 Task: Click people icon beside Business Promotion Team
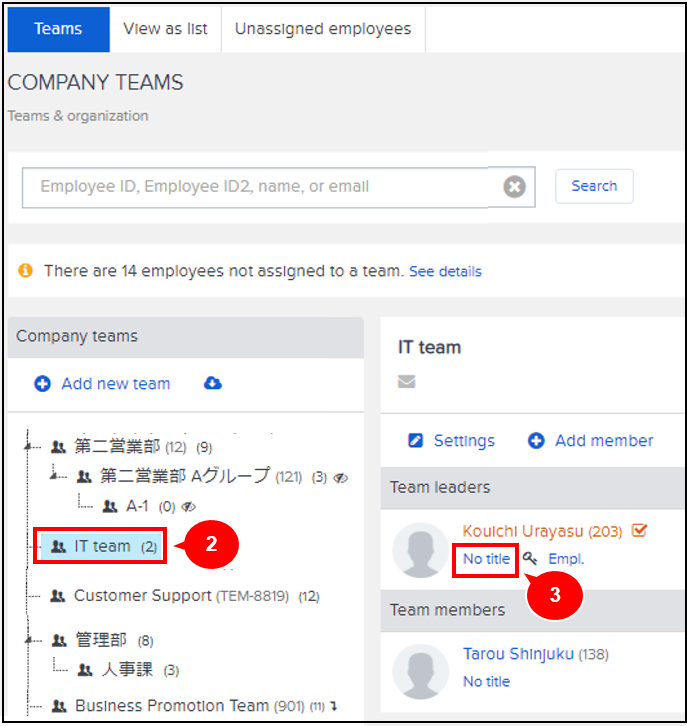[59, 706]
